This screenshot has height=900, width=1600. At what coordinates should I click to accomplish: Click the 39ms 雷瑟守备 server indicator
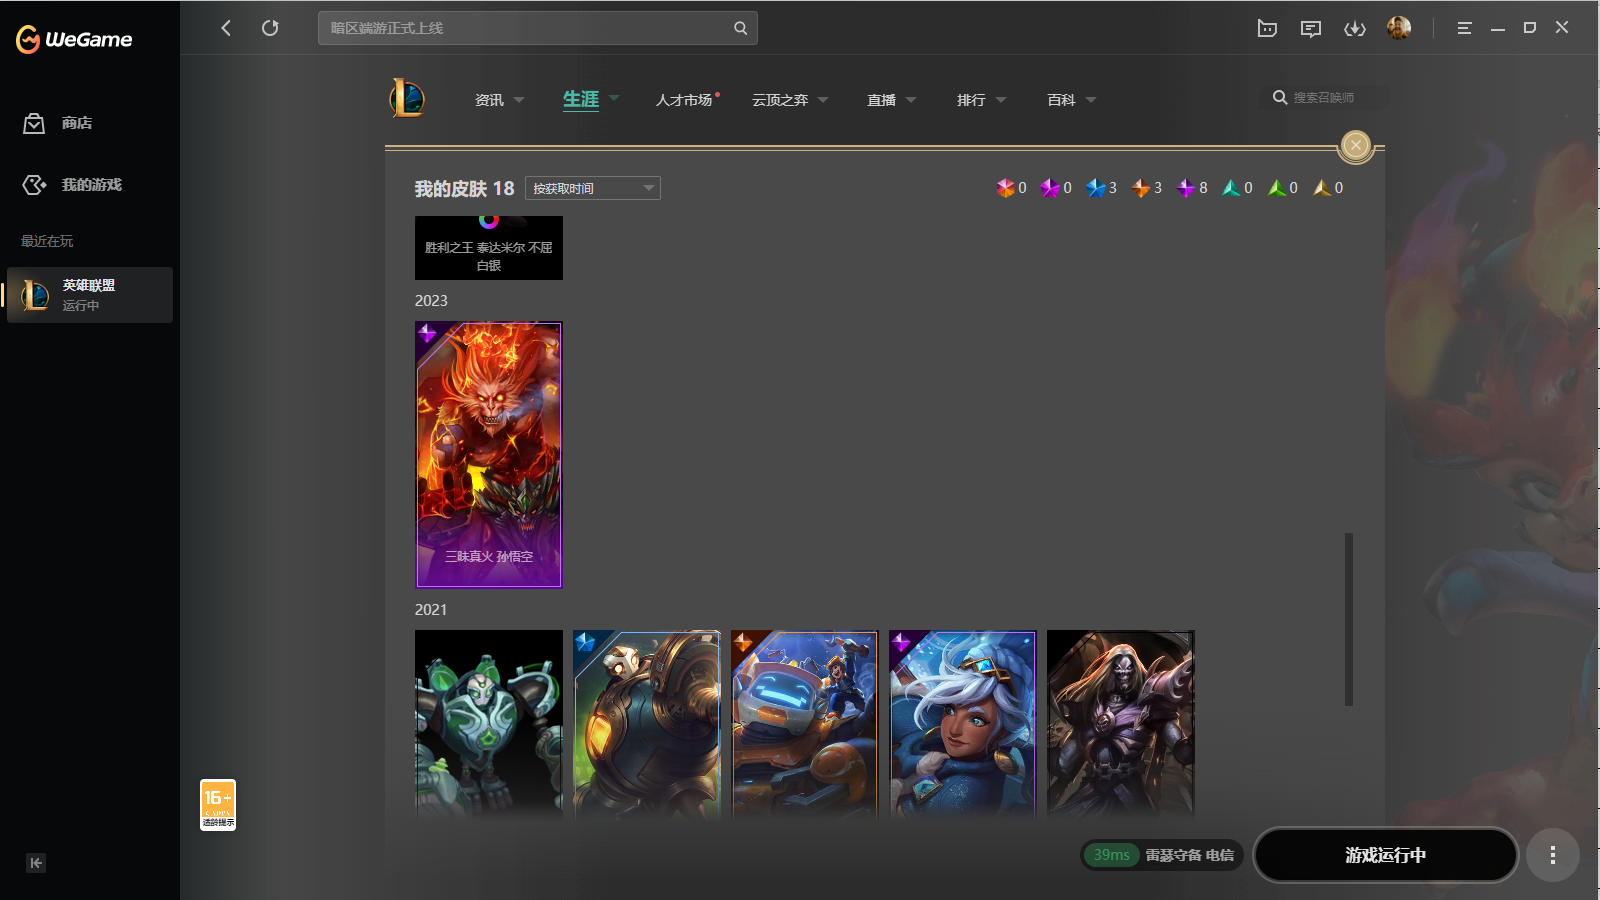[1162, 855]
